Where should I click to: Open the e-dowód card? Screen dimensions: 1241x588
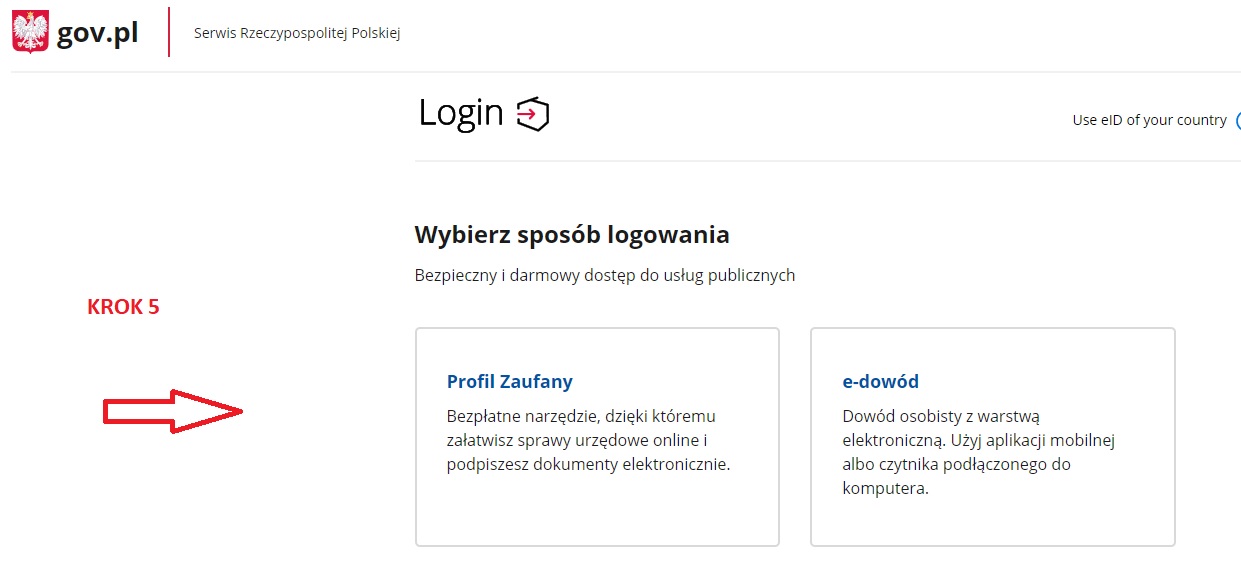click(x=991, y=436)
